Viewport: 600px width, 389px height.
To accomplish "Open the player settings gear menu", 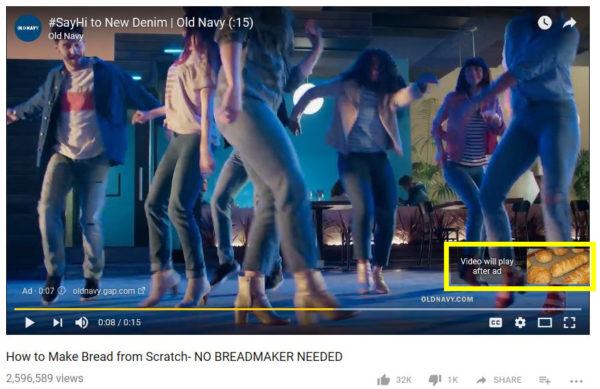I will coord(520,322).
